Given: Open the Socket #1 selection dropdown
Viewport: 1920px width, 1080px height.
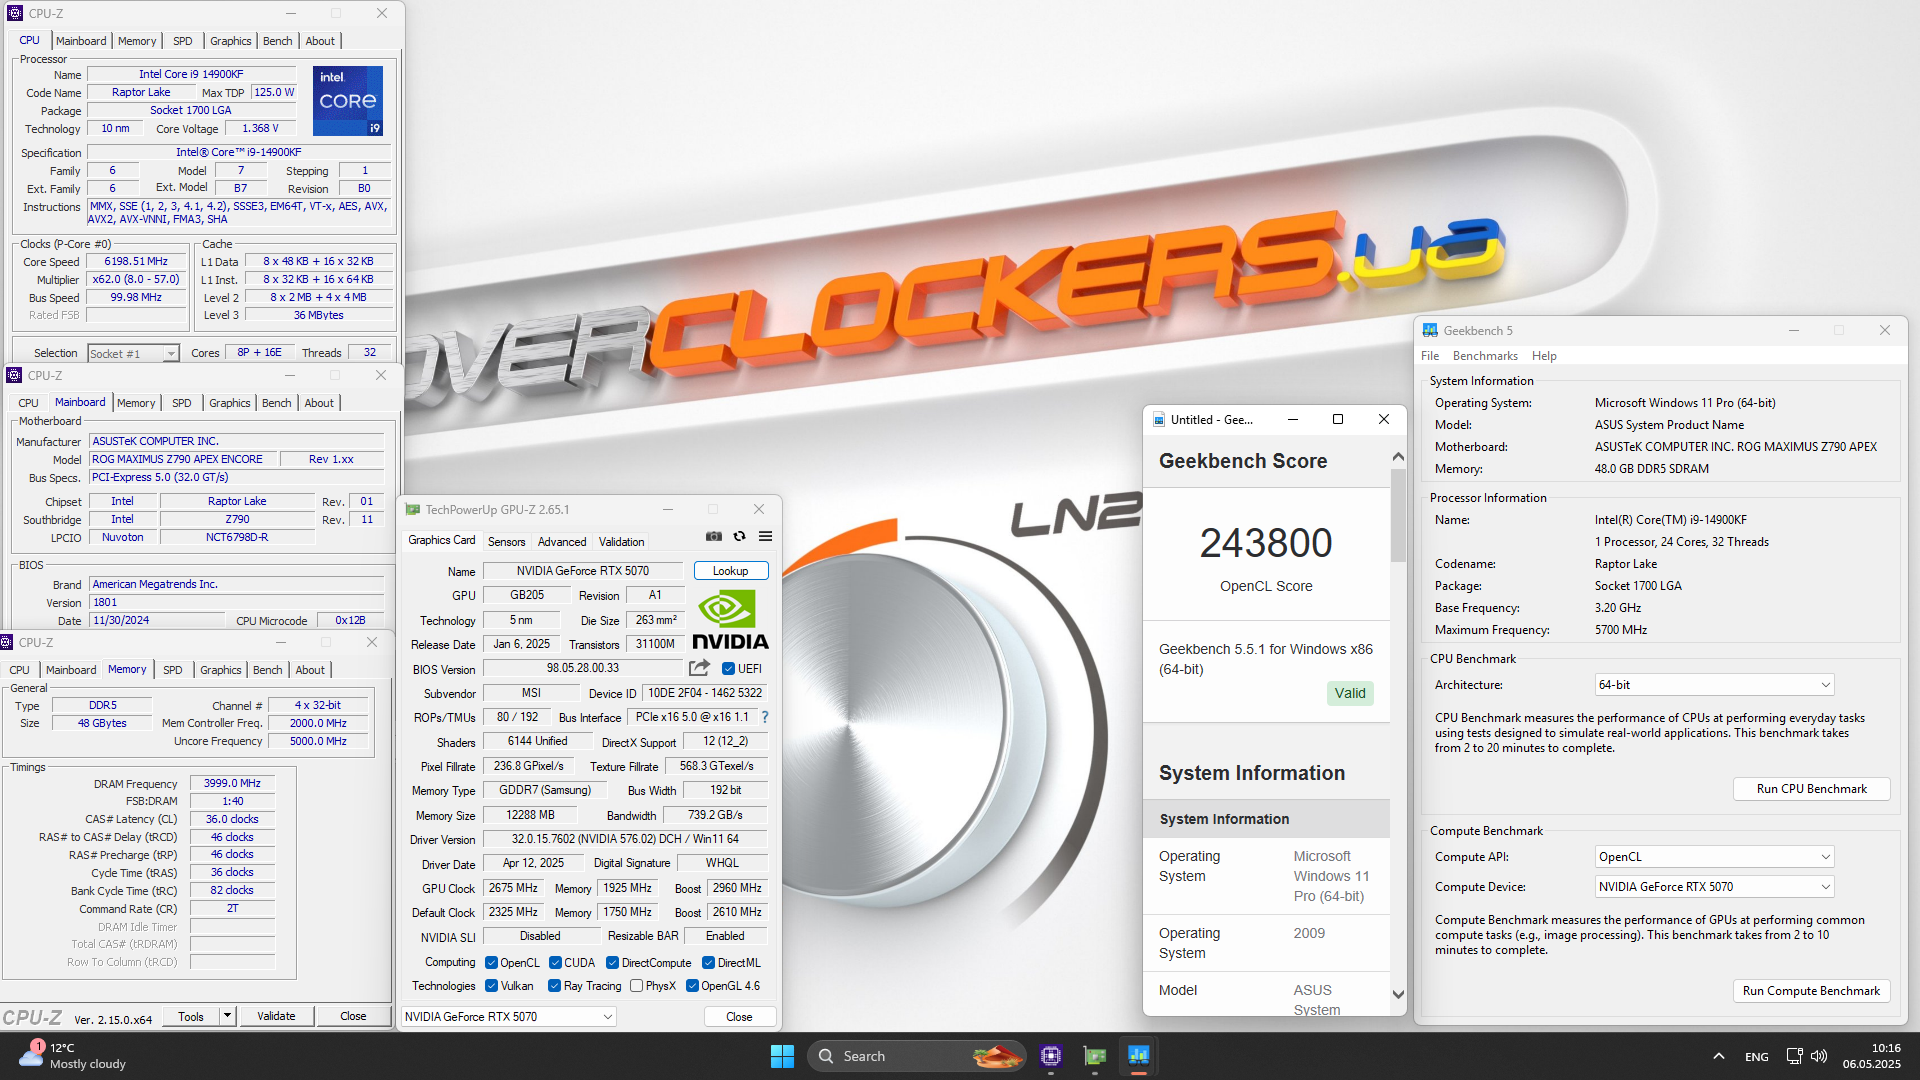Looking at the screenshot, I should 133,353.
